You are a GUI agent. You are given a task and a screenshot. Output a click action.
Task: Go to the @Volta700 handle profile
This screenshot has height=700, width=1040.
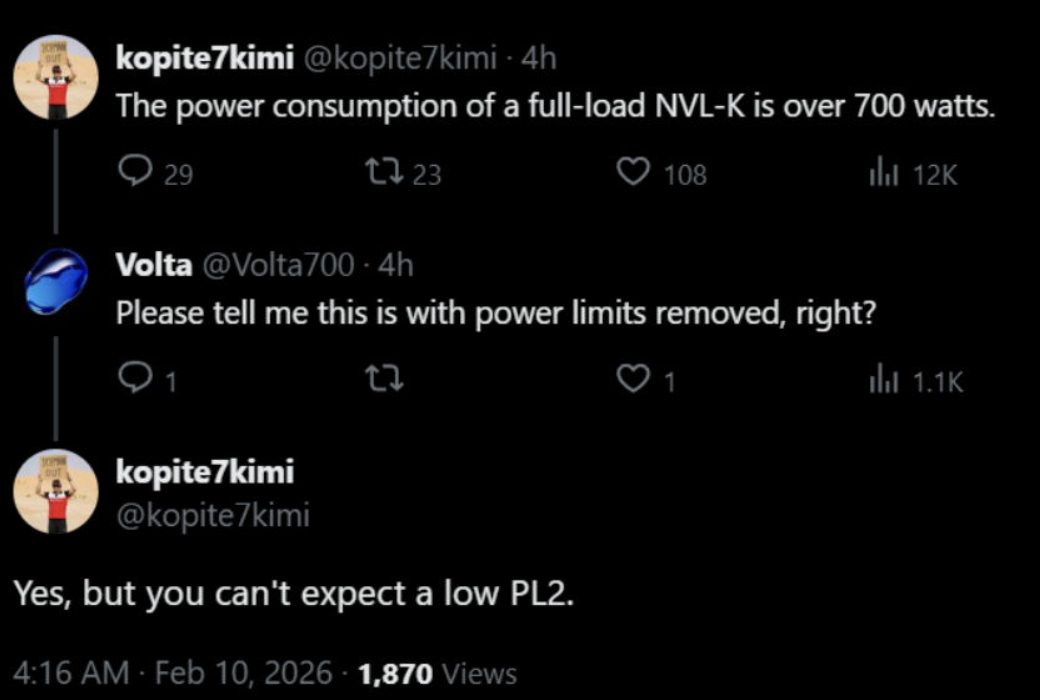click(x=278, y=264)
